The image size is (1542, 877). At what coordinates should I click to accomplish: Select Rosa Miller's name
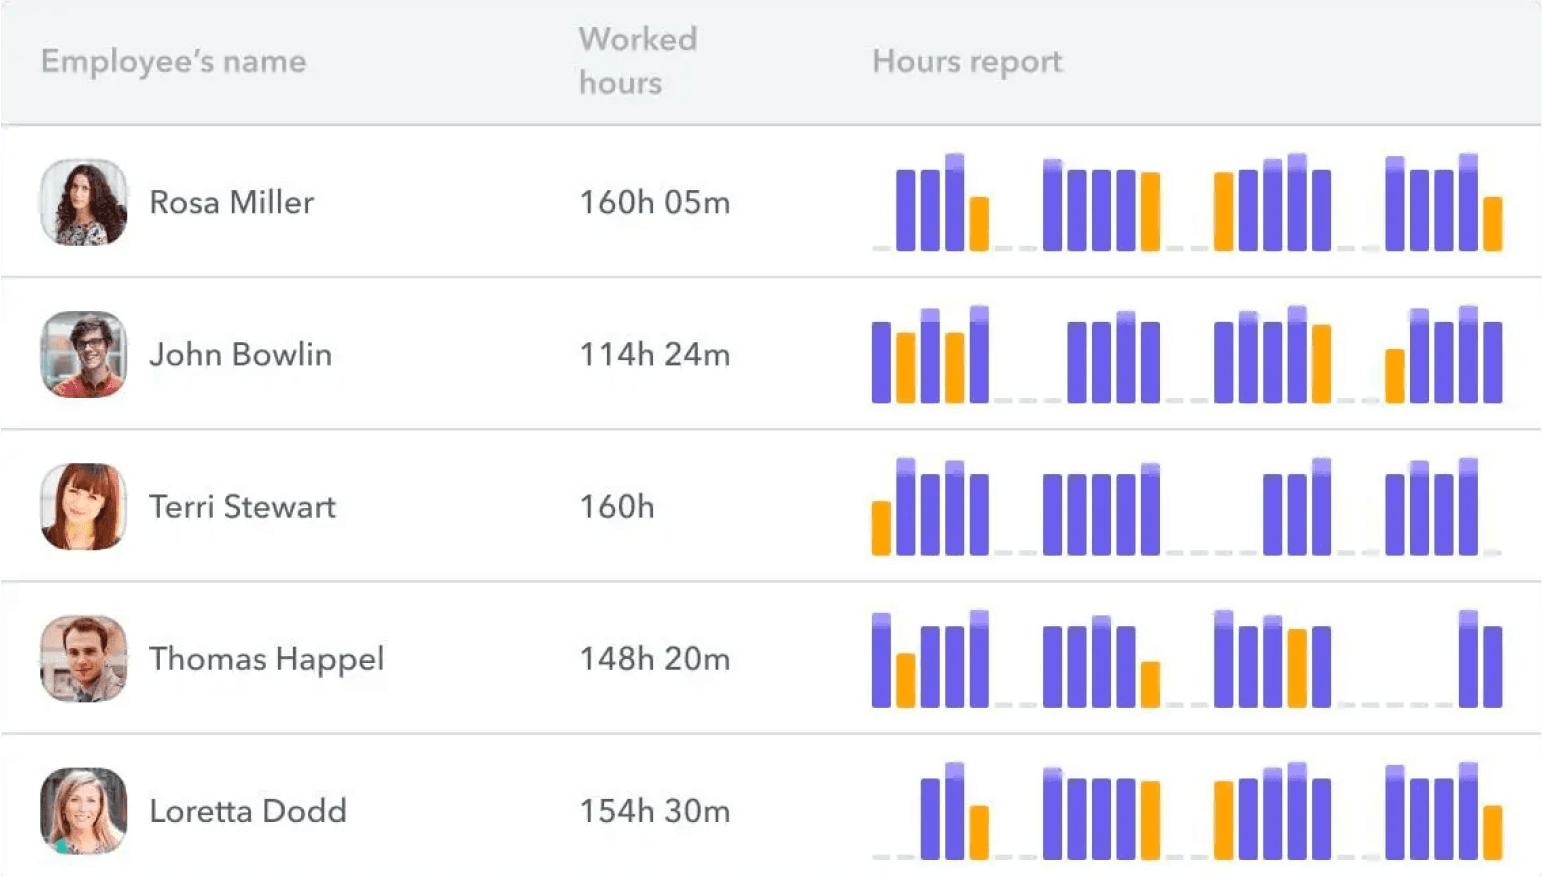coord(232,202)
